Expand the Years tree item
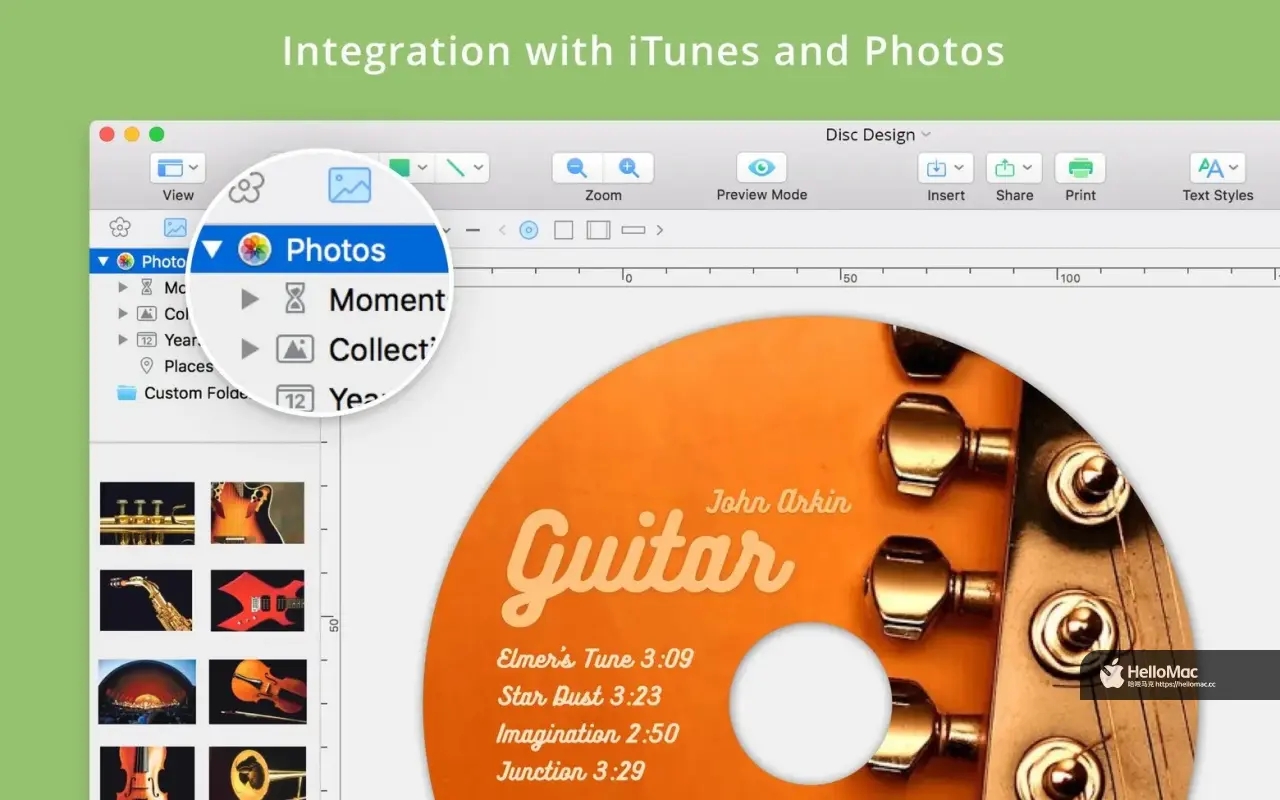This screenshot has width=1280, height=800. 123,339
